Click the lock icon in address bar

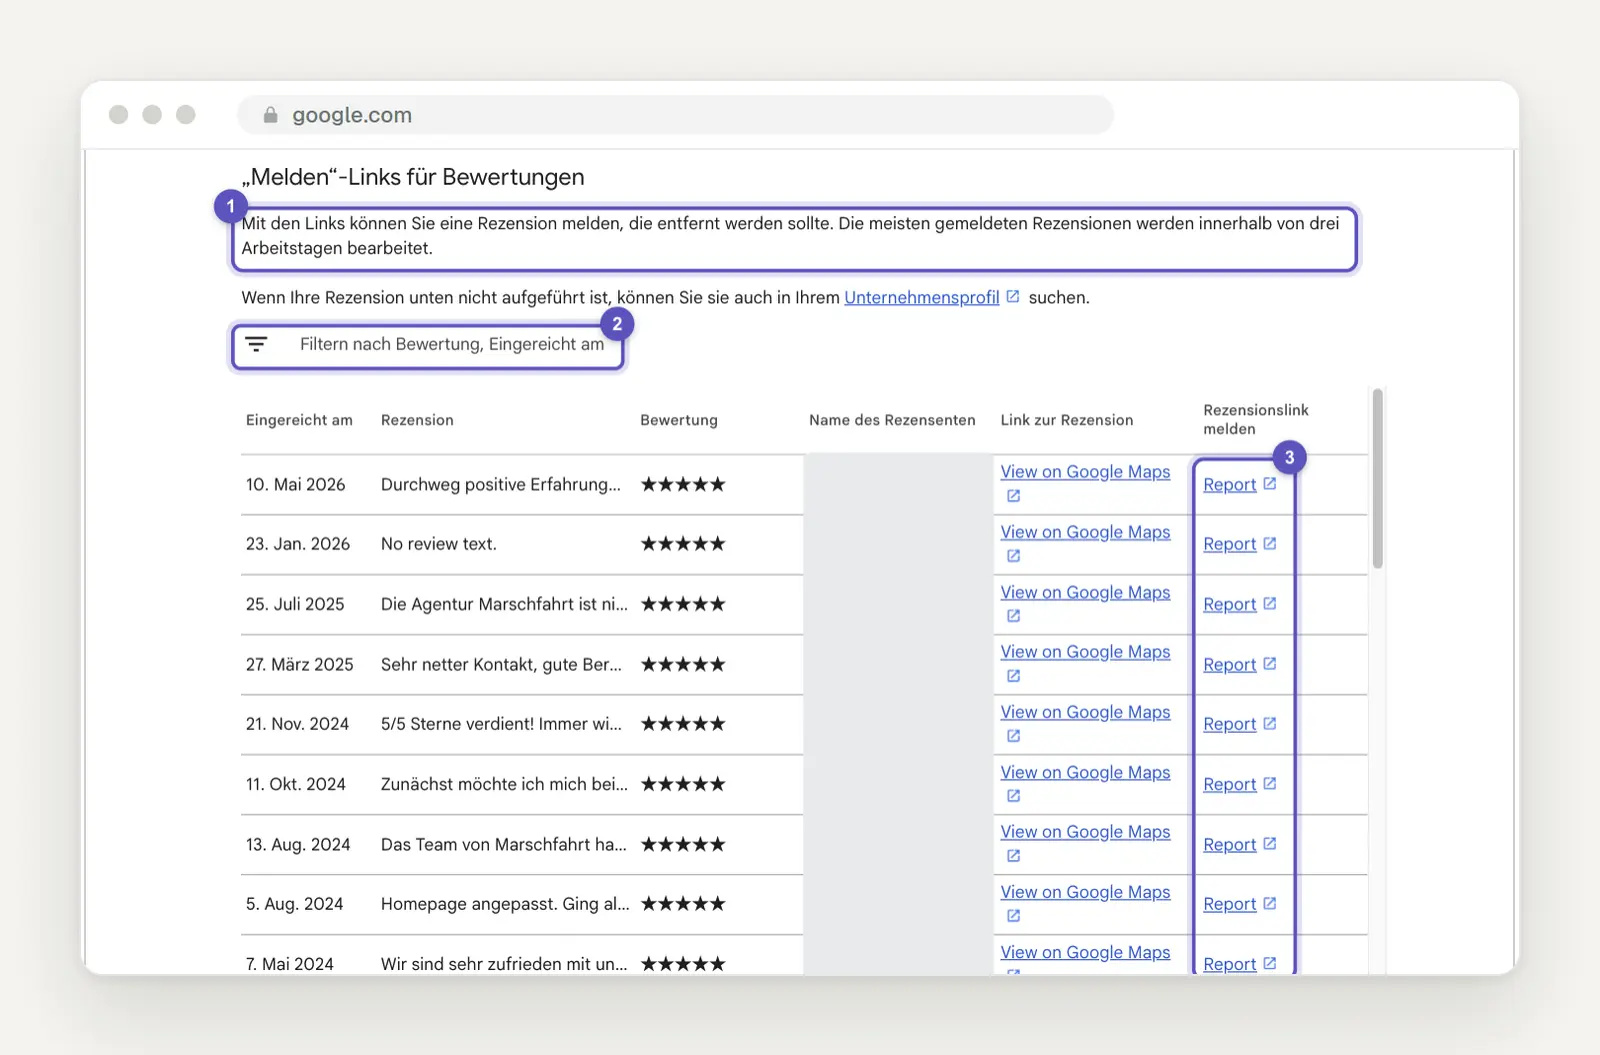point(270,115)
